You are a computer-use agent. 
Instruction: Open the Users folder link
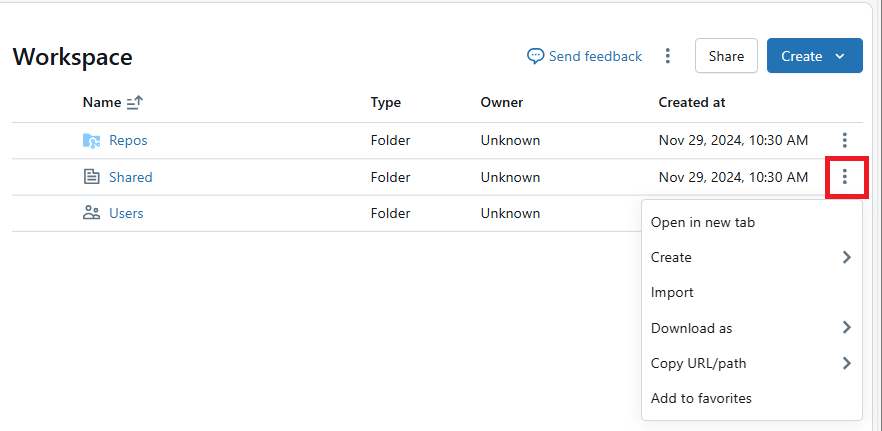pyautogui.click(x=126, y=213)
